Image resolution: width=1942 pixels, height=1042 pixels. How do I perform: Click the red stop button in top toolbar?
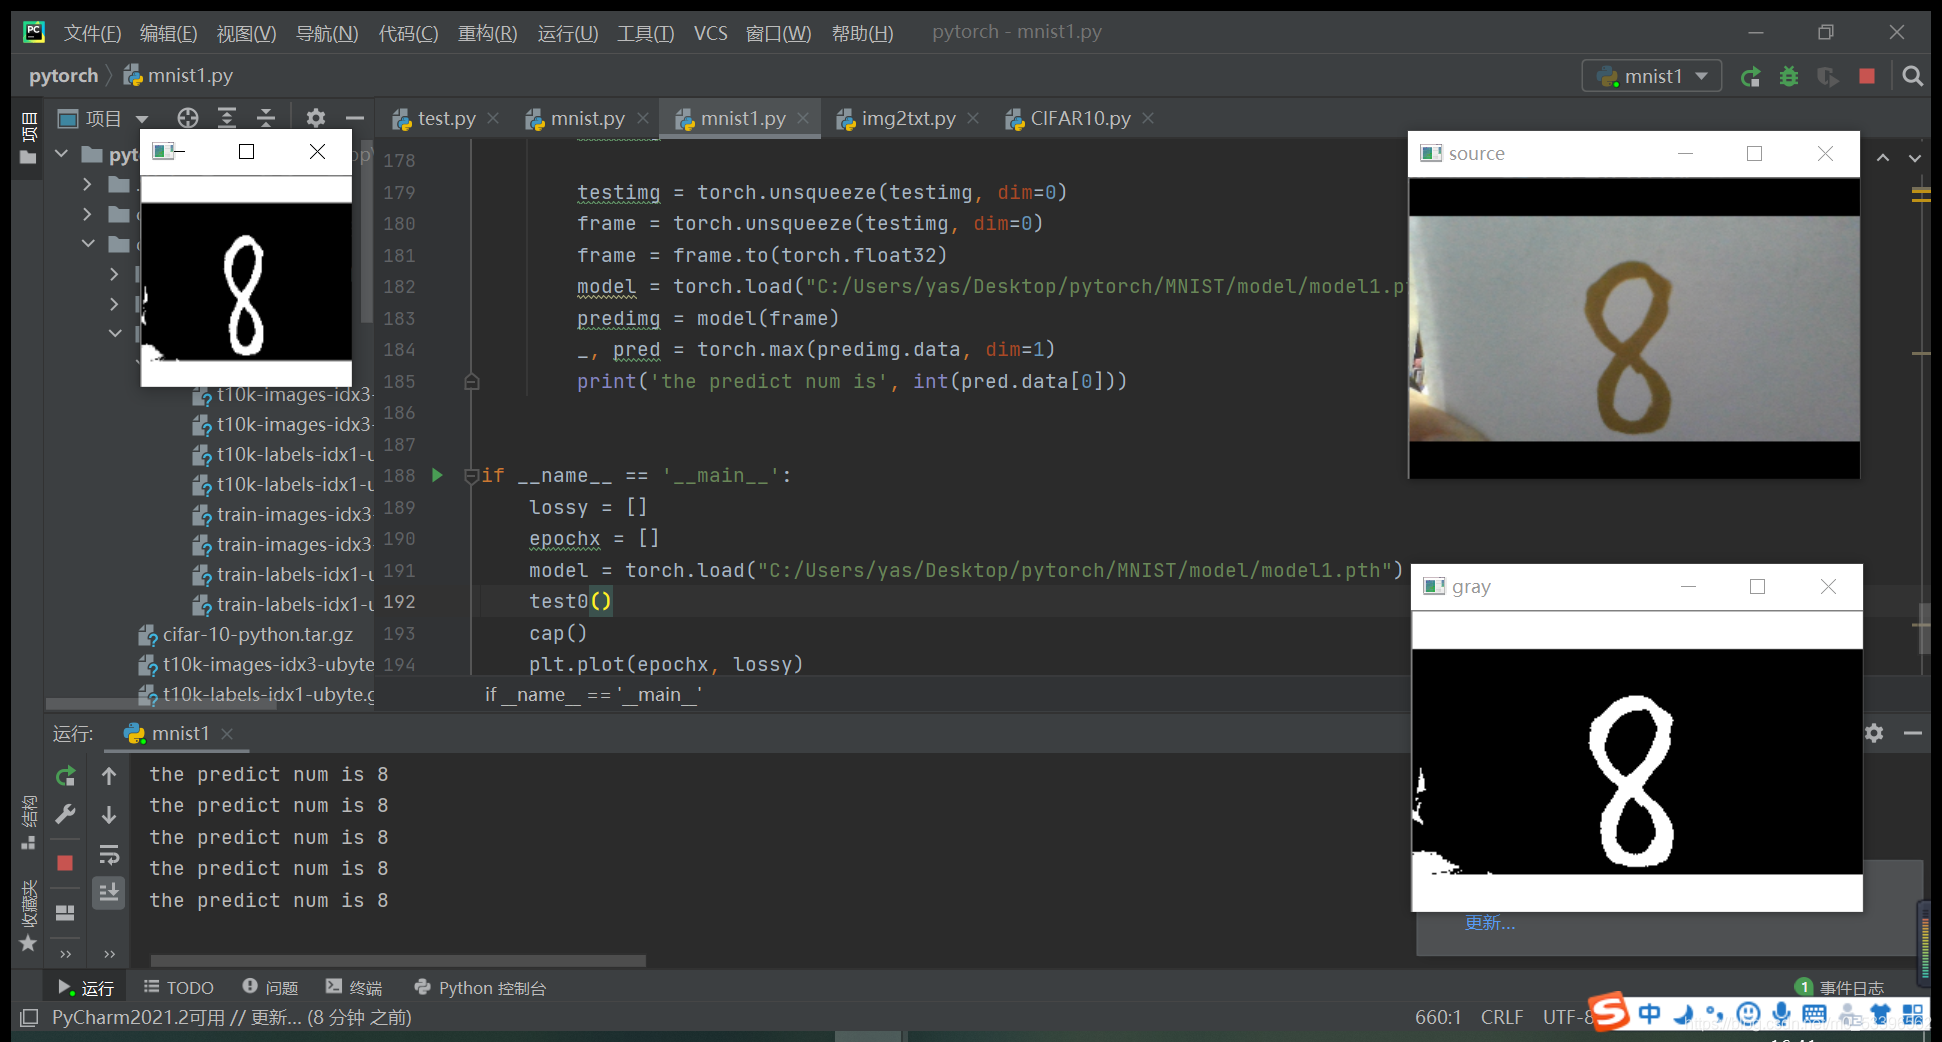[x=1867, y=77]
